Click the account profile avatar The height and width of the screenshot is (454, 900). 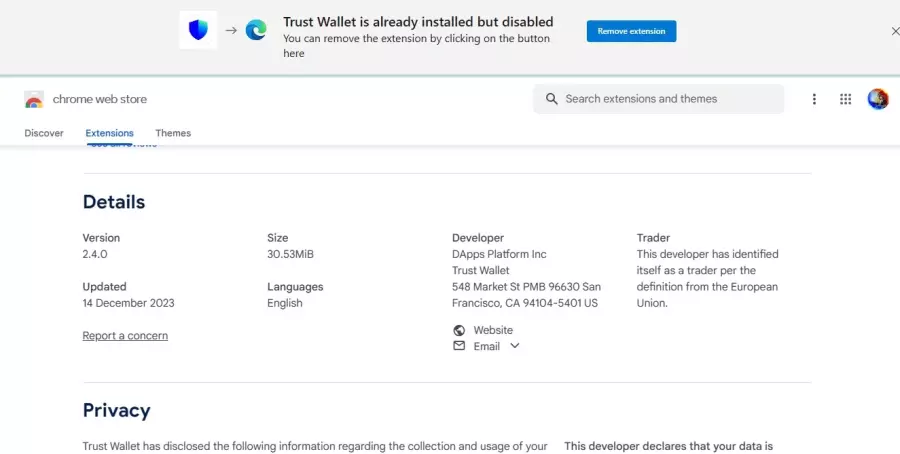878,99
